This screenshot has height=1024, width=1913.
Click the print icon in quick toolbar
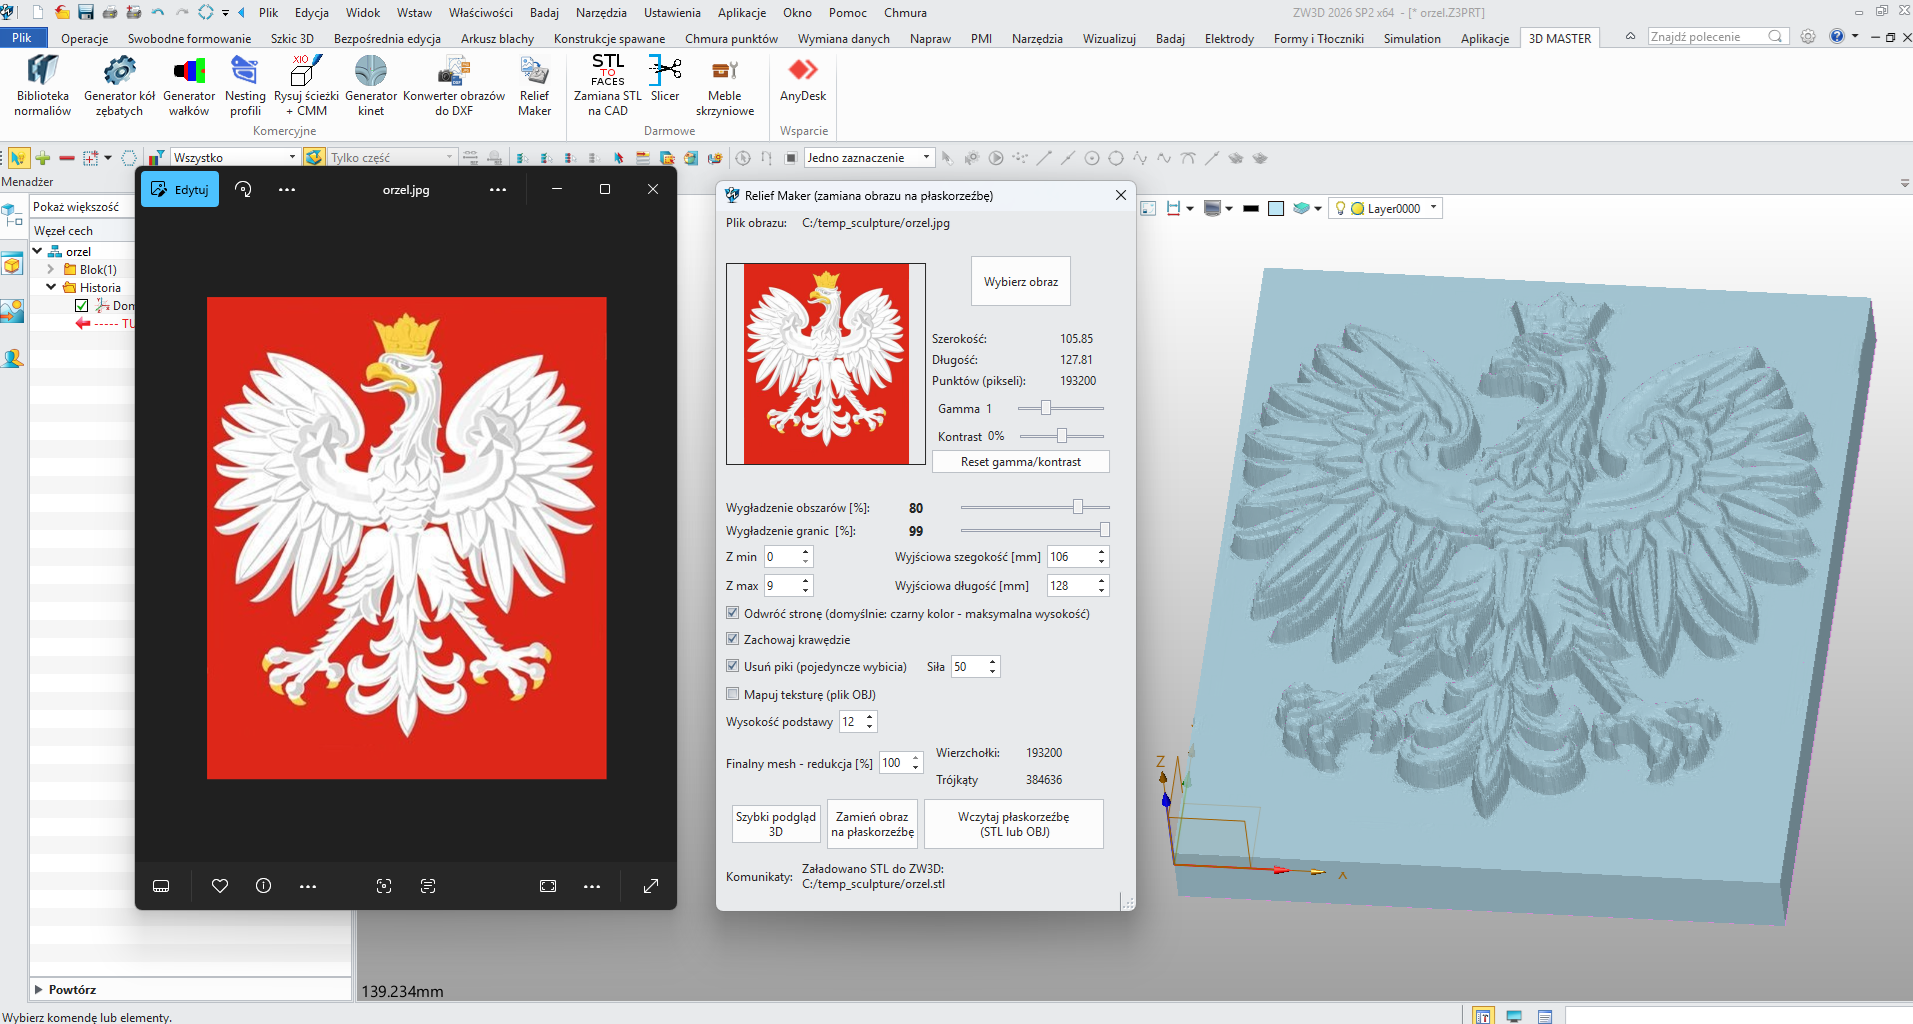pyautogui.click(x=110, y=12)
